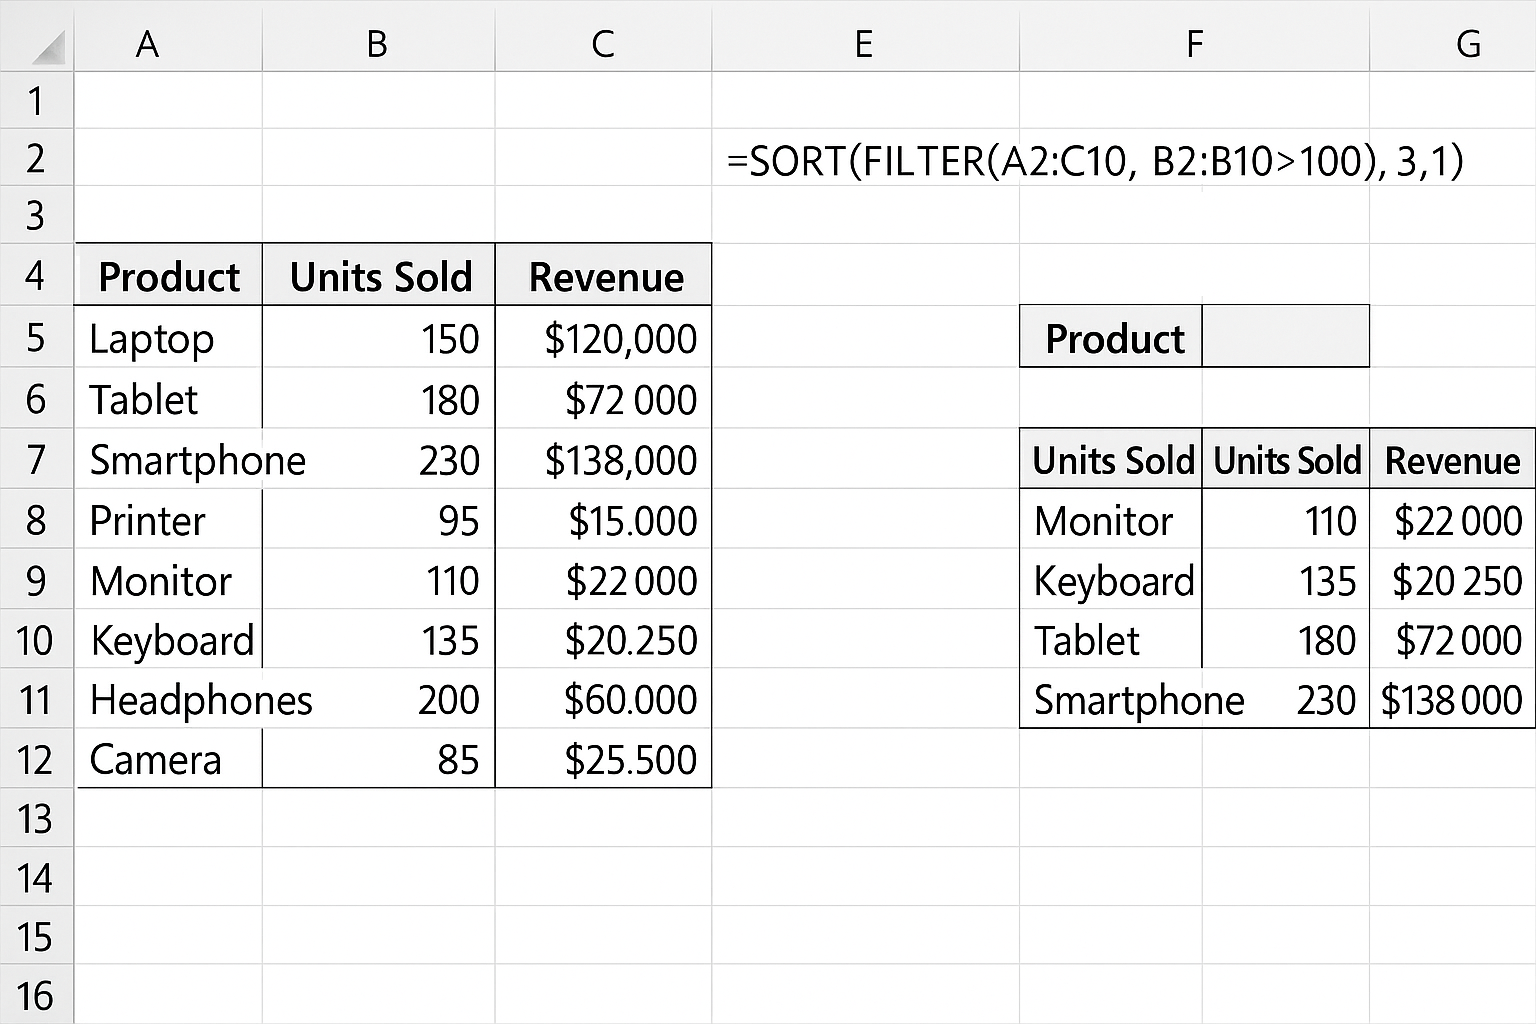The image size is (1536, 1024).
Task: Select the Printer cell
Action: point(168,519)
